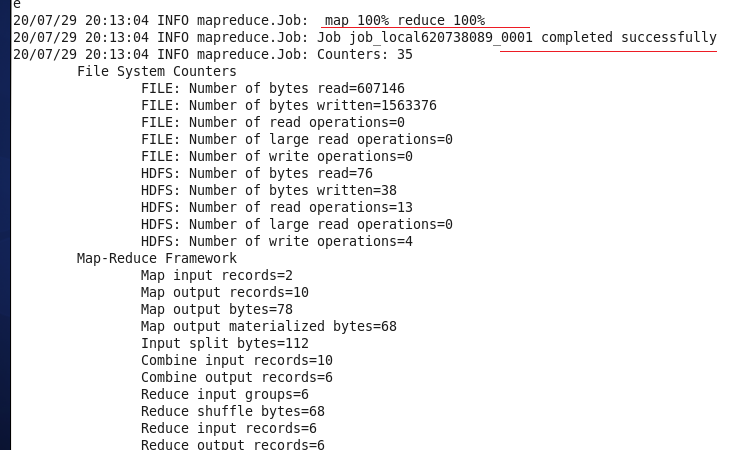This screenshot has width=747, height=450.
Task: Click the 'map 100% reduce 100%' progress text
Action: click(x=404, y=20)
